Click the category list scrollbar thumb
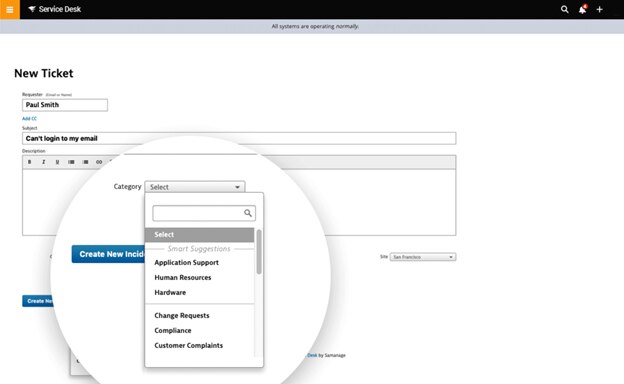 coord(259,251)
